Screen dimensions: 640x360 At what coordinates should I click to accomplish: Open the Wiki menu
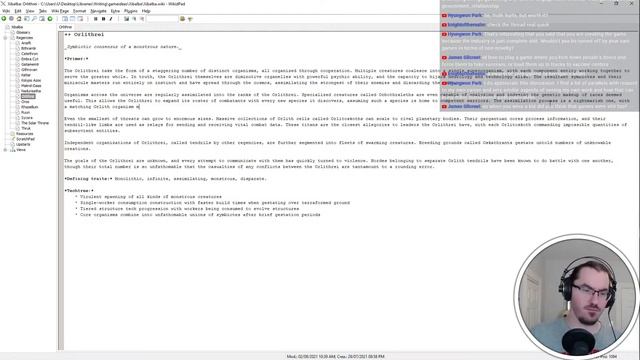(x=6, y=11)
